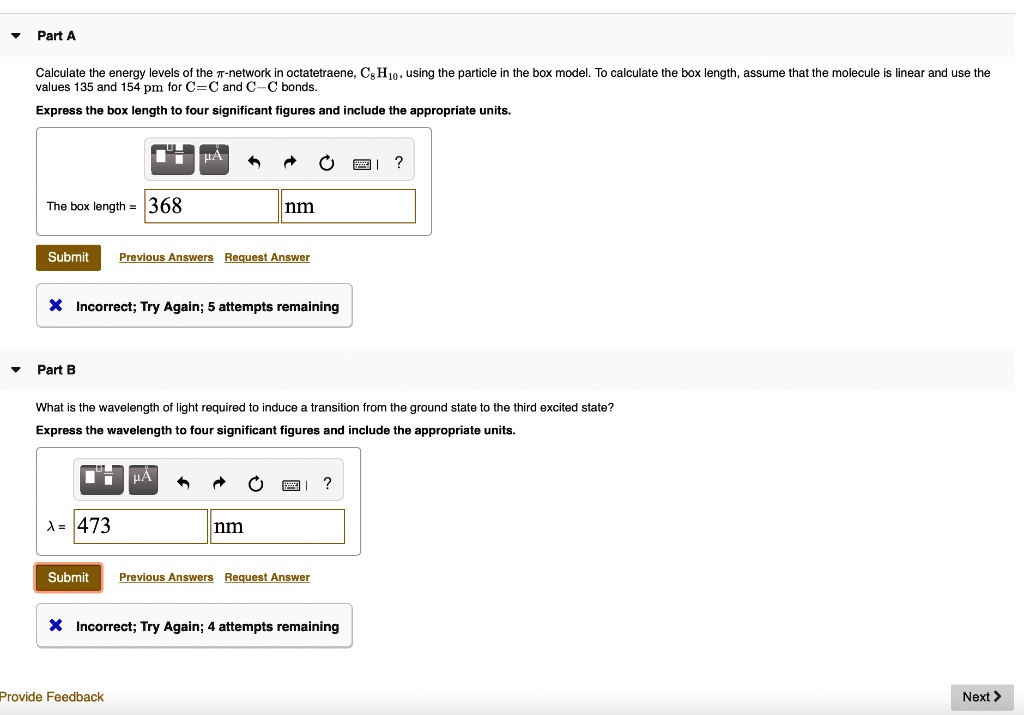
Task: Click the redo arrow in Part A toolbar
Action: (x=290, y=162)
